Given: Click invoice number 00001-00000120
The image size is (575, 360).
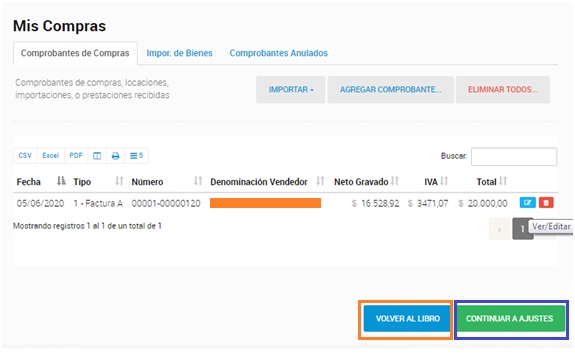Looking at the screenshot, I should (166, 203).
